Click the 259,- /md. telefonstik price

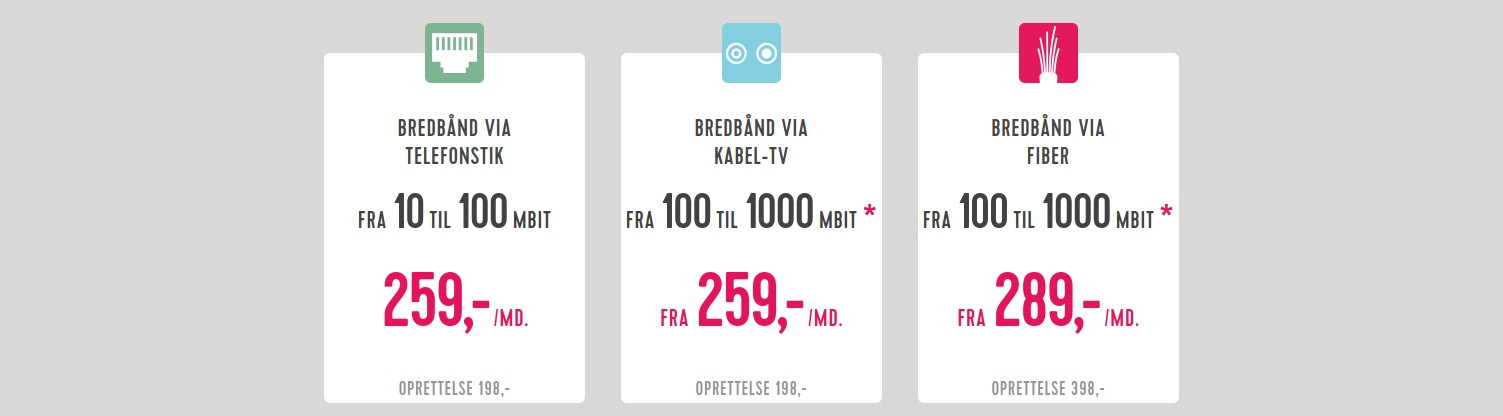[456, 300]
